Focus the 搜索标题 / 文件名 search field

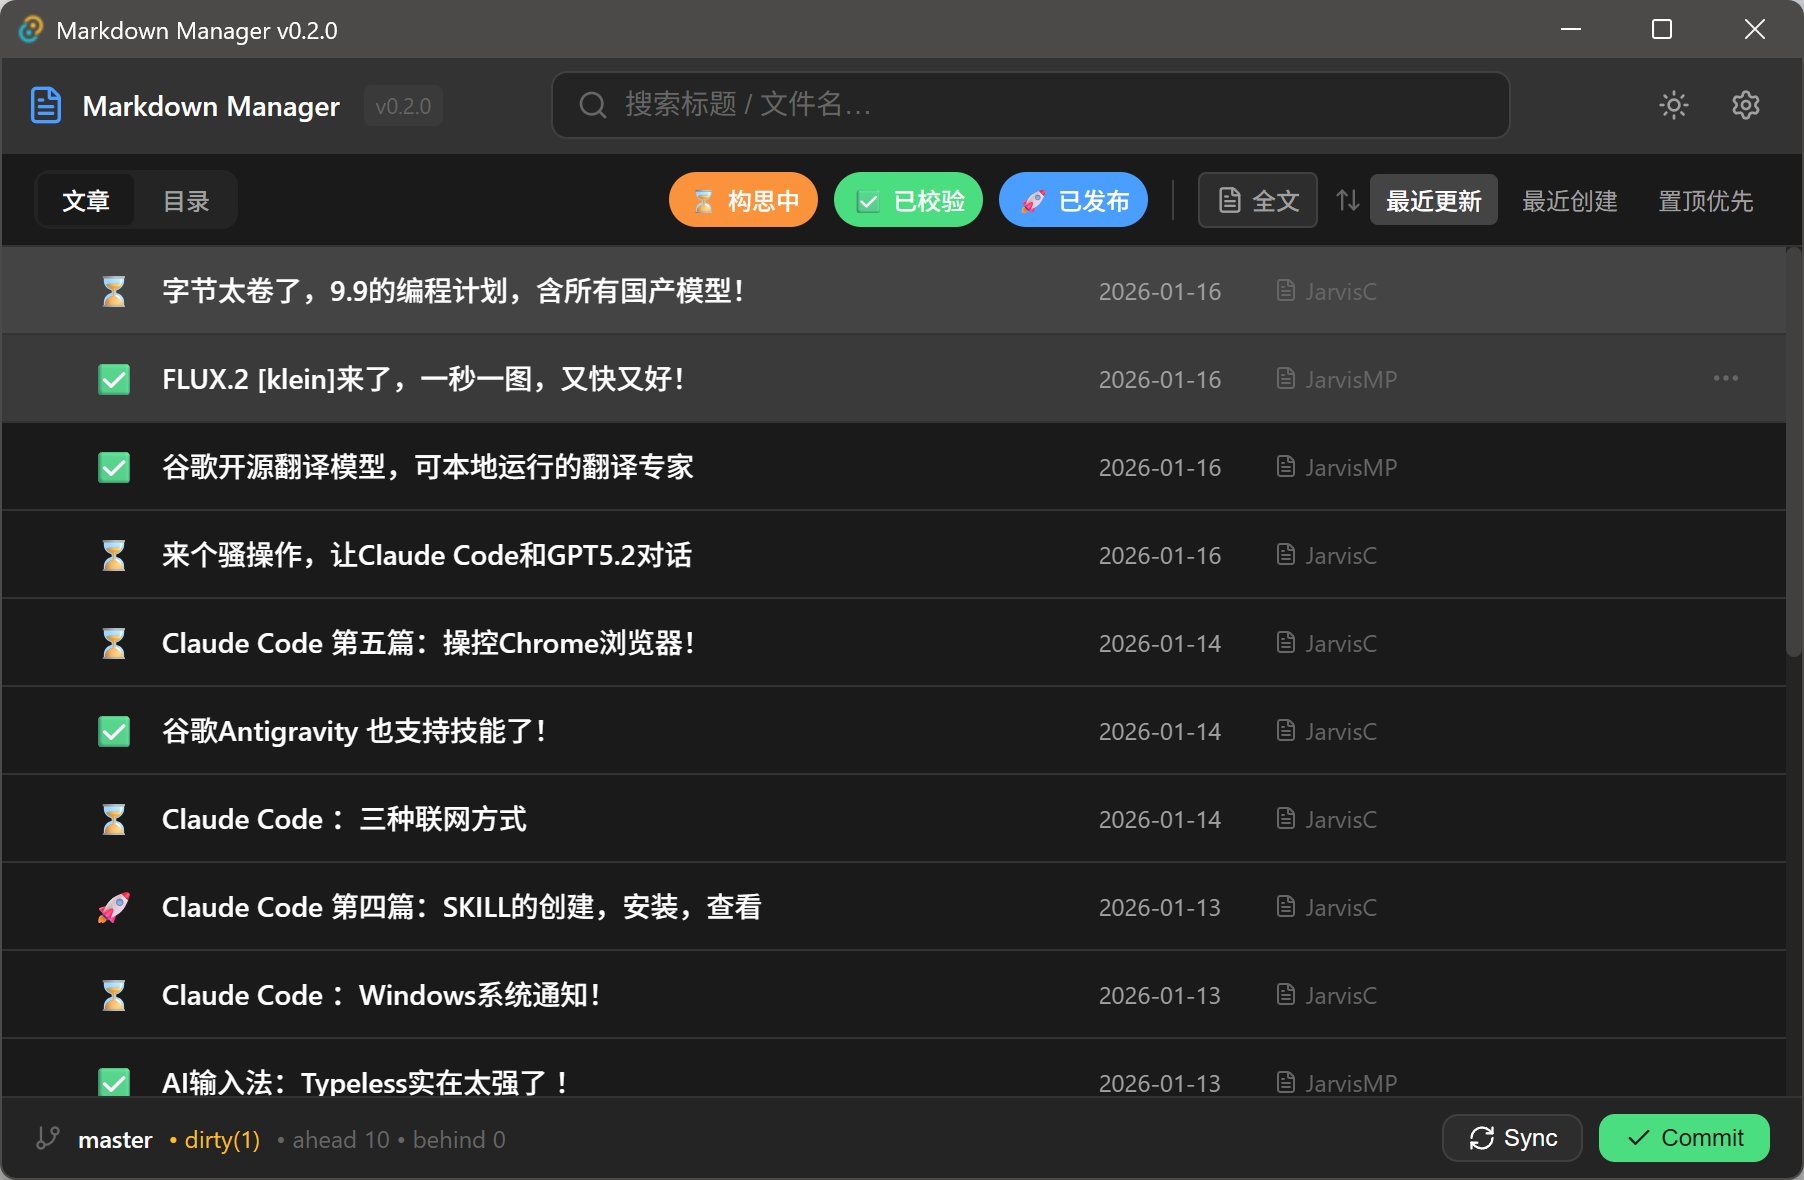[1030, 105]
